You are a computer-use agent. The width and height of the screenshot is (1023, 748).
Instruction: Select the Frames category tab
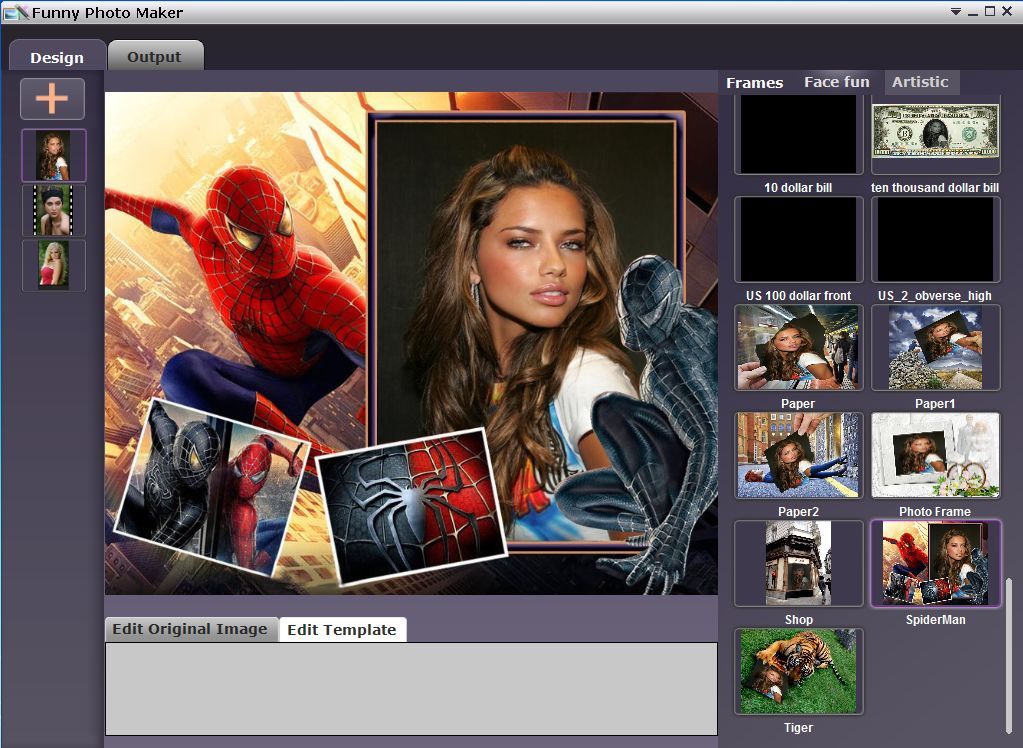pyautogui.click(x=754, y=83)
